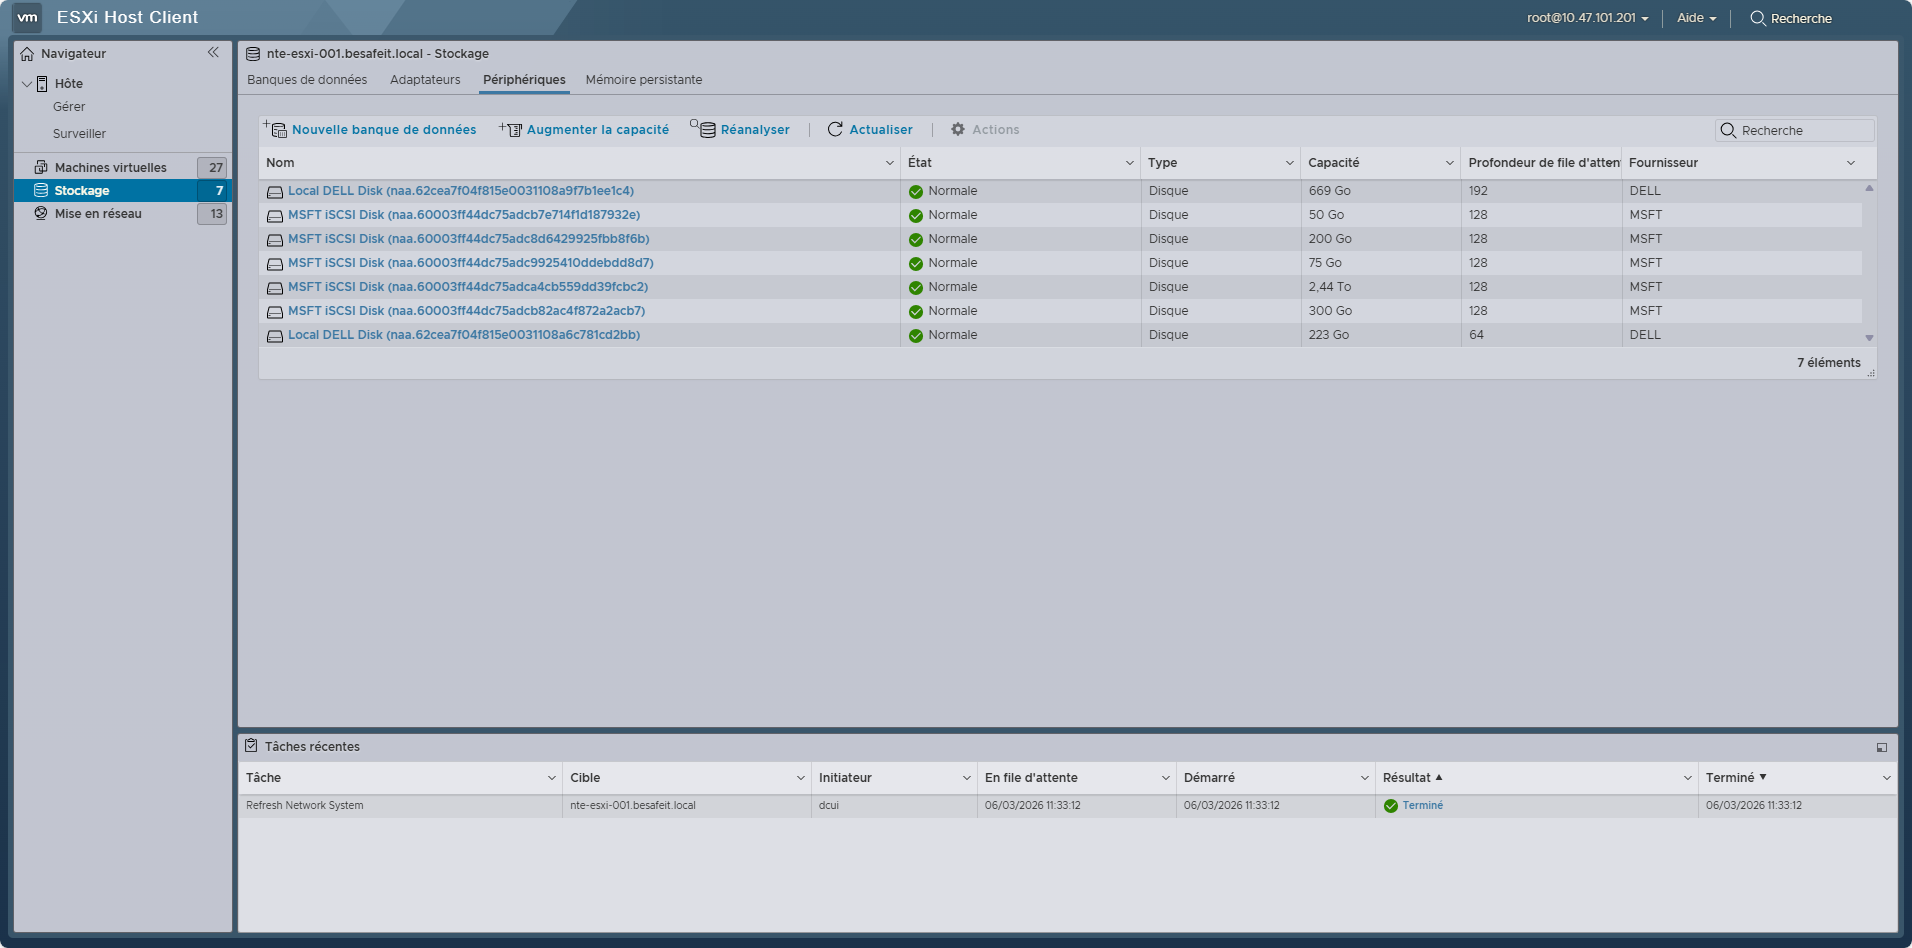Click green Normale status icon on 223 Go row

pyautogui.click(x=916, y=336)
